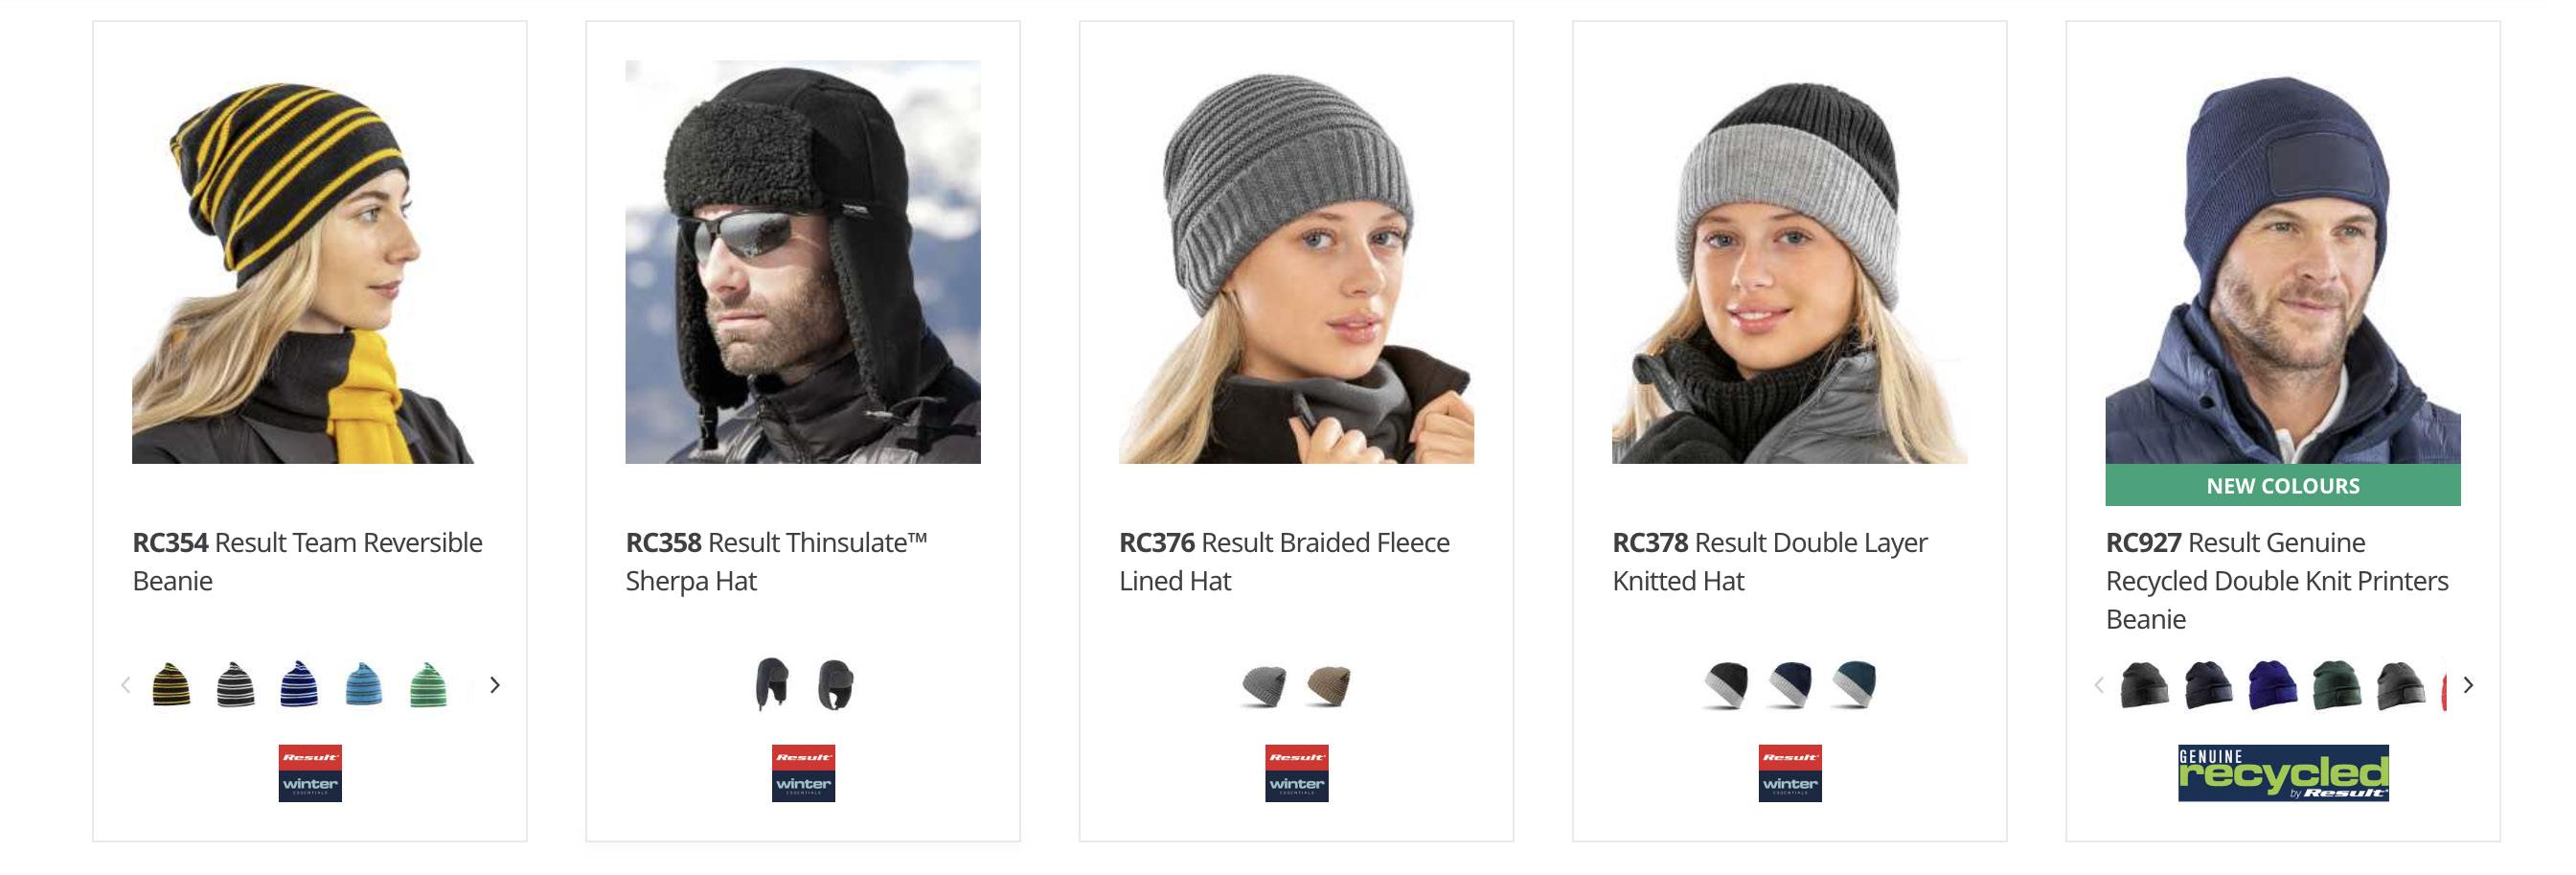The width and height of the screenshot is (2576, 875).
Task: Open RC354 Team Reversible Beanie title
Action: [307, 561]
